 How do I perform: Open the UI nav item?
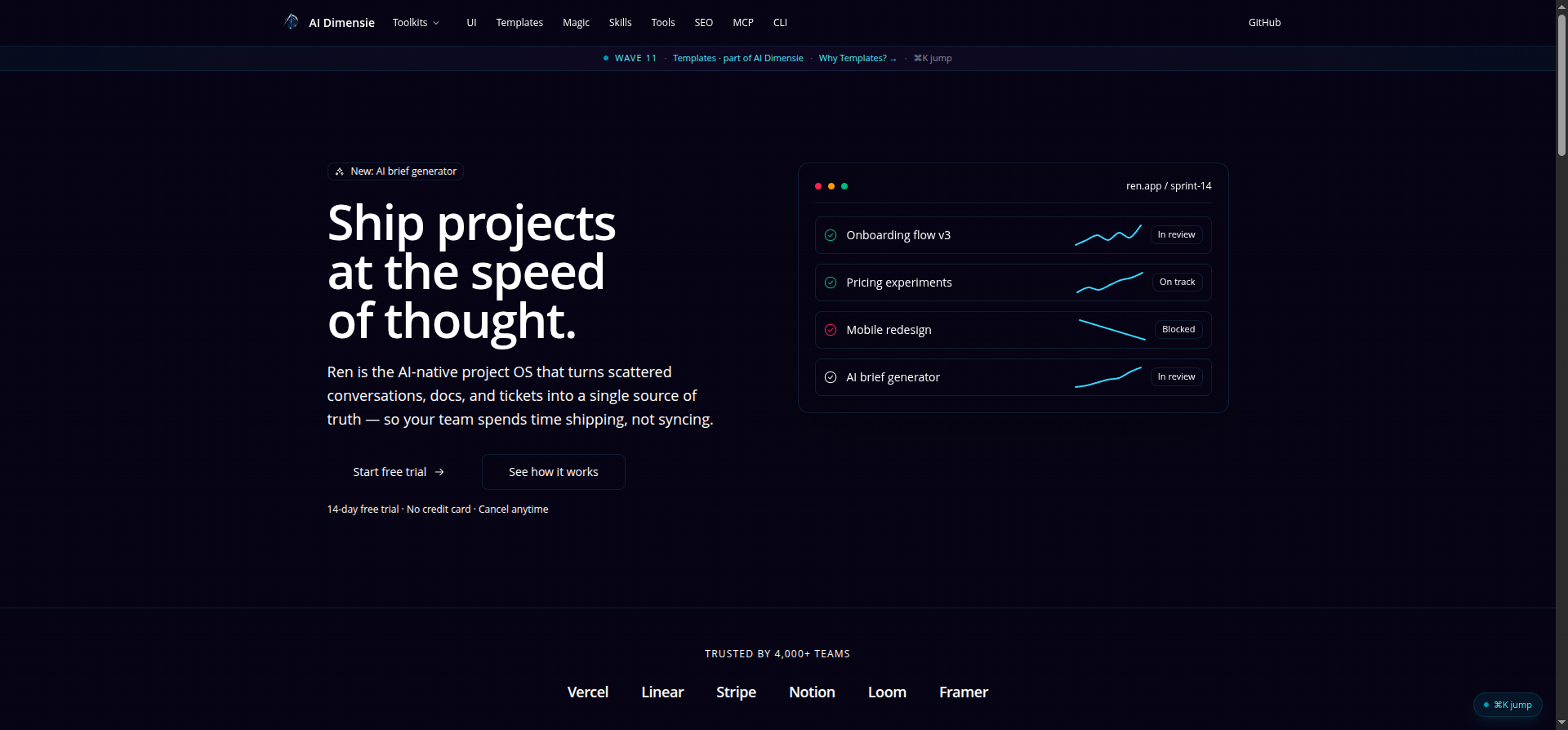pos(471,22)
